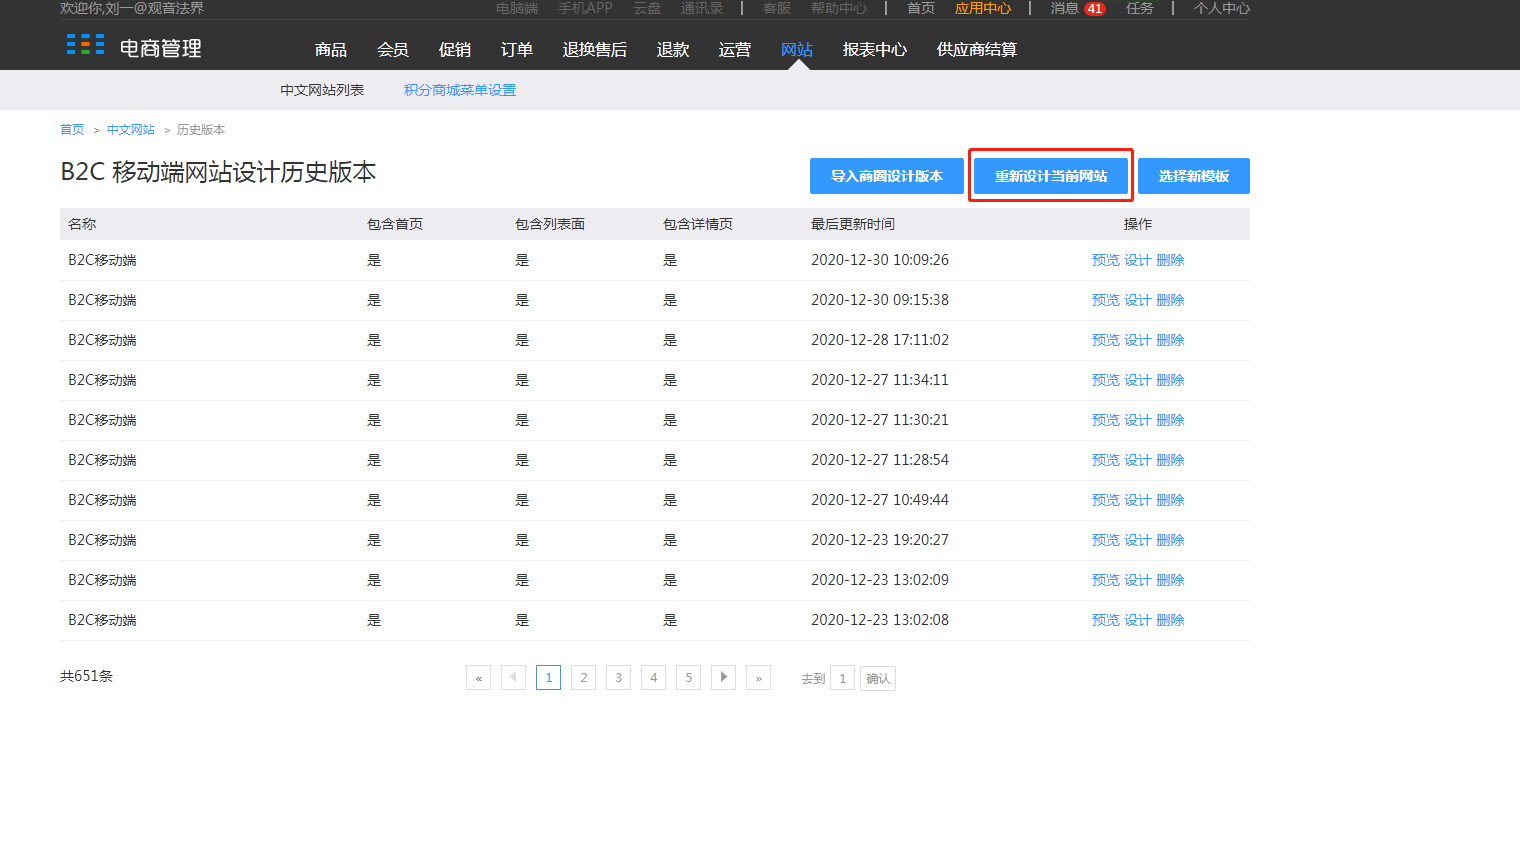Delete the 2020-12-23 19:20:27 version
Screen dimensions: 1520x854
pos(1170,540)
